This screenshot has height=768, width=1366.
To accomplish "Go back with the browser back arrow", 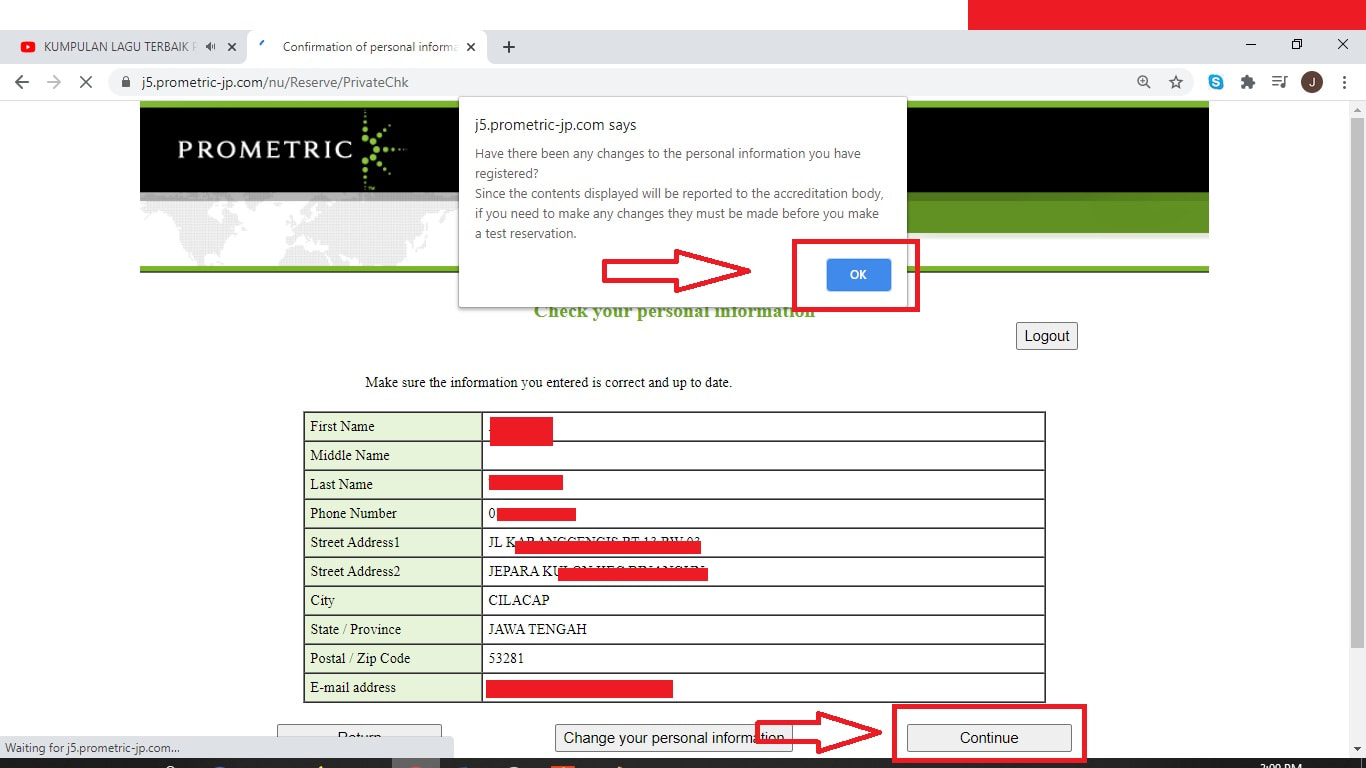I will coord(22,82).
